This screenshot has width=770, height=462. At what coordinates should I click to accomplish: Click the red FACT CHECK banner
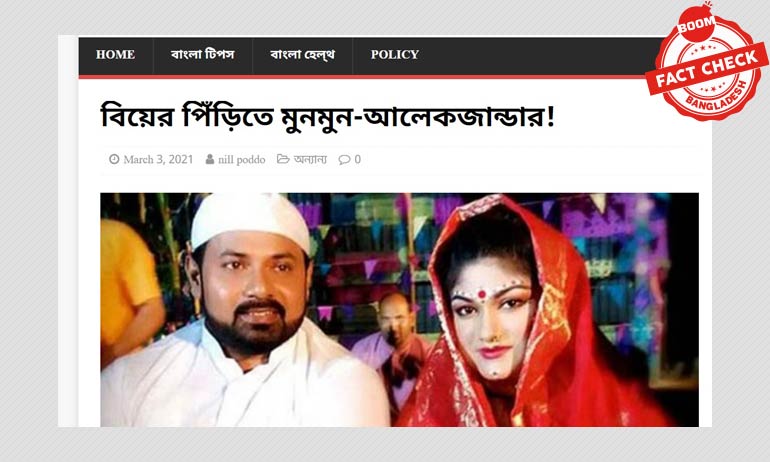[707, 68]
